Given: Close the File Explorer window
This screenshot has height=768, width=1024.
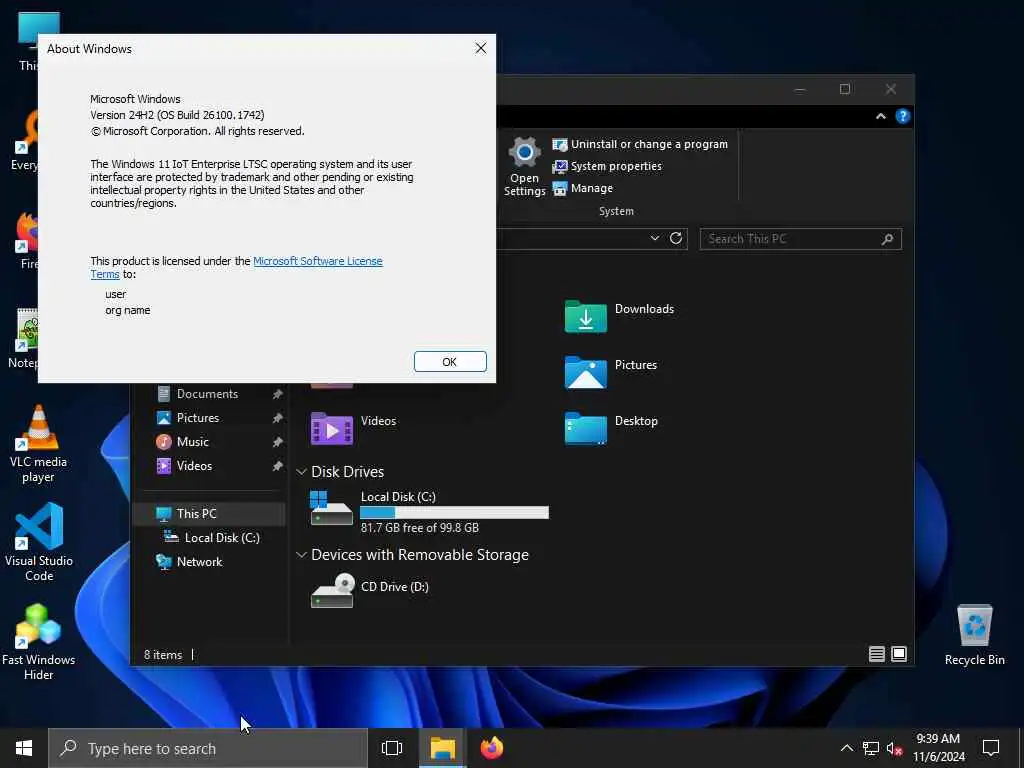Looking at the screenshot, I should tap(891, 89).
